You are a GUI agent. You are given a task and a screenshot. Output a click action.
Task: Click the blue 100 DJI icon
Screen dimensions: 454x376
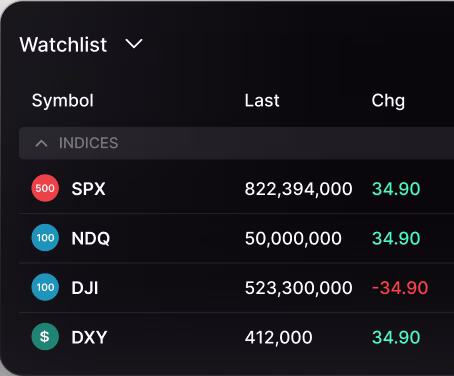[45, 287]
